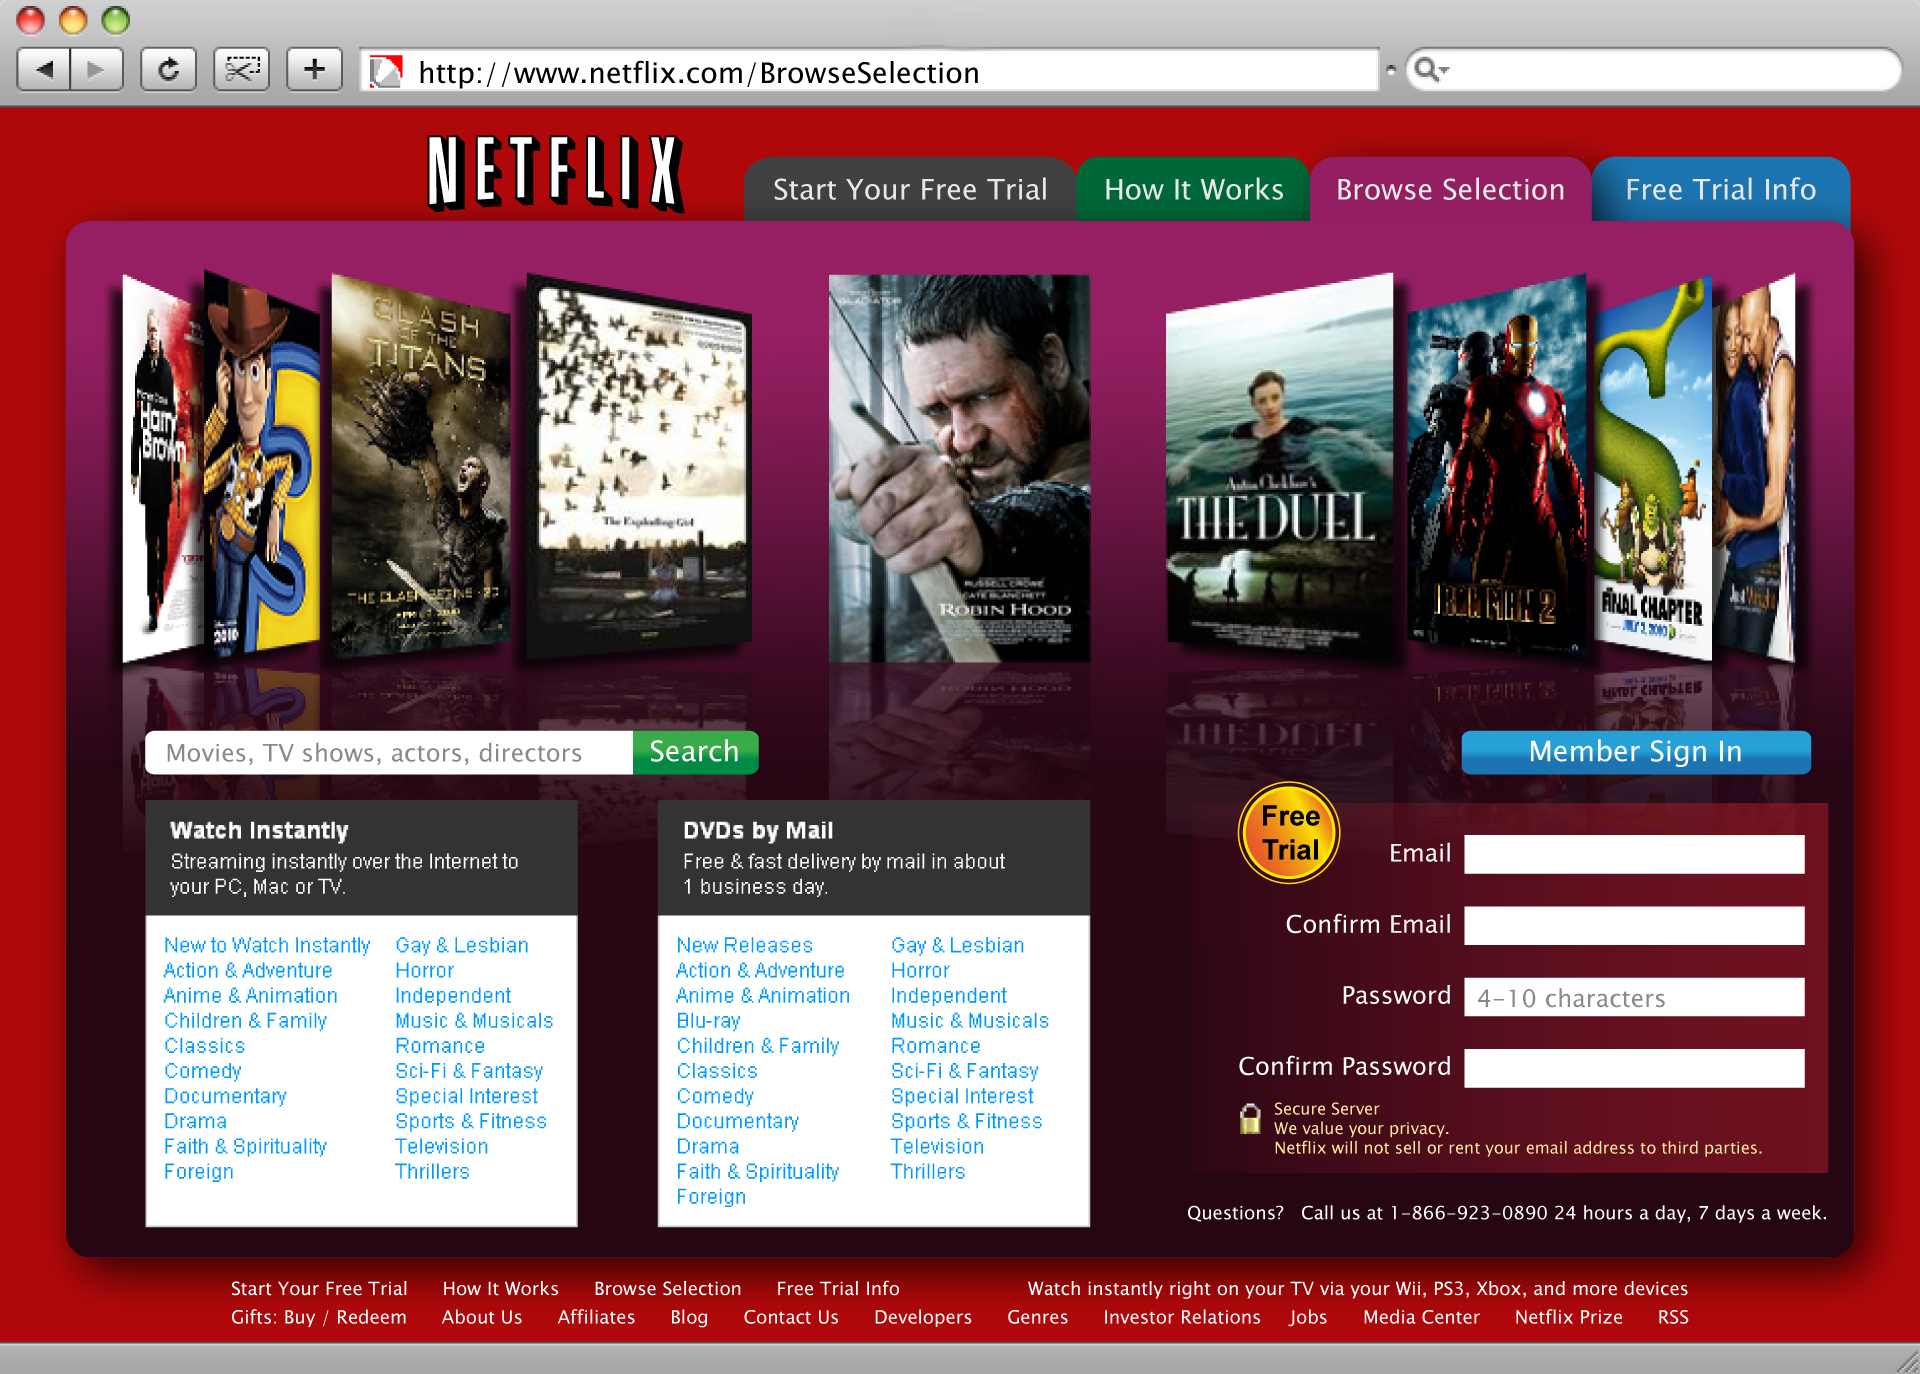Viewport: 1920px width, 1374px height.
Task: Open the Free Trial Info tab
Action: click(x=1720, y=190)
